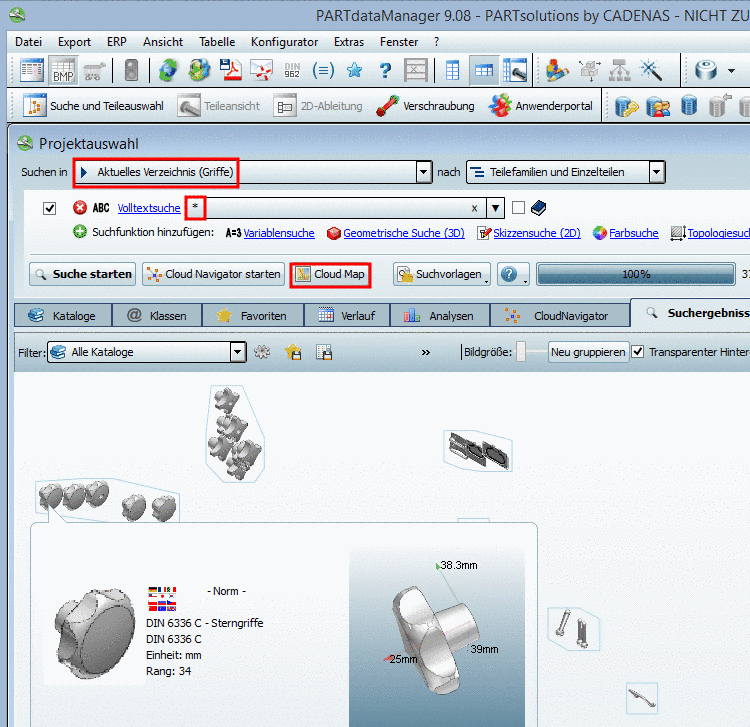Click the magic wand toolbar icon
Screen dimensions: 750x727
[651, 71]
